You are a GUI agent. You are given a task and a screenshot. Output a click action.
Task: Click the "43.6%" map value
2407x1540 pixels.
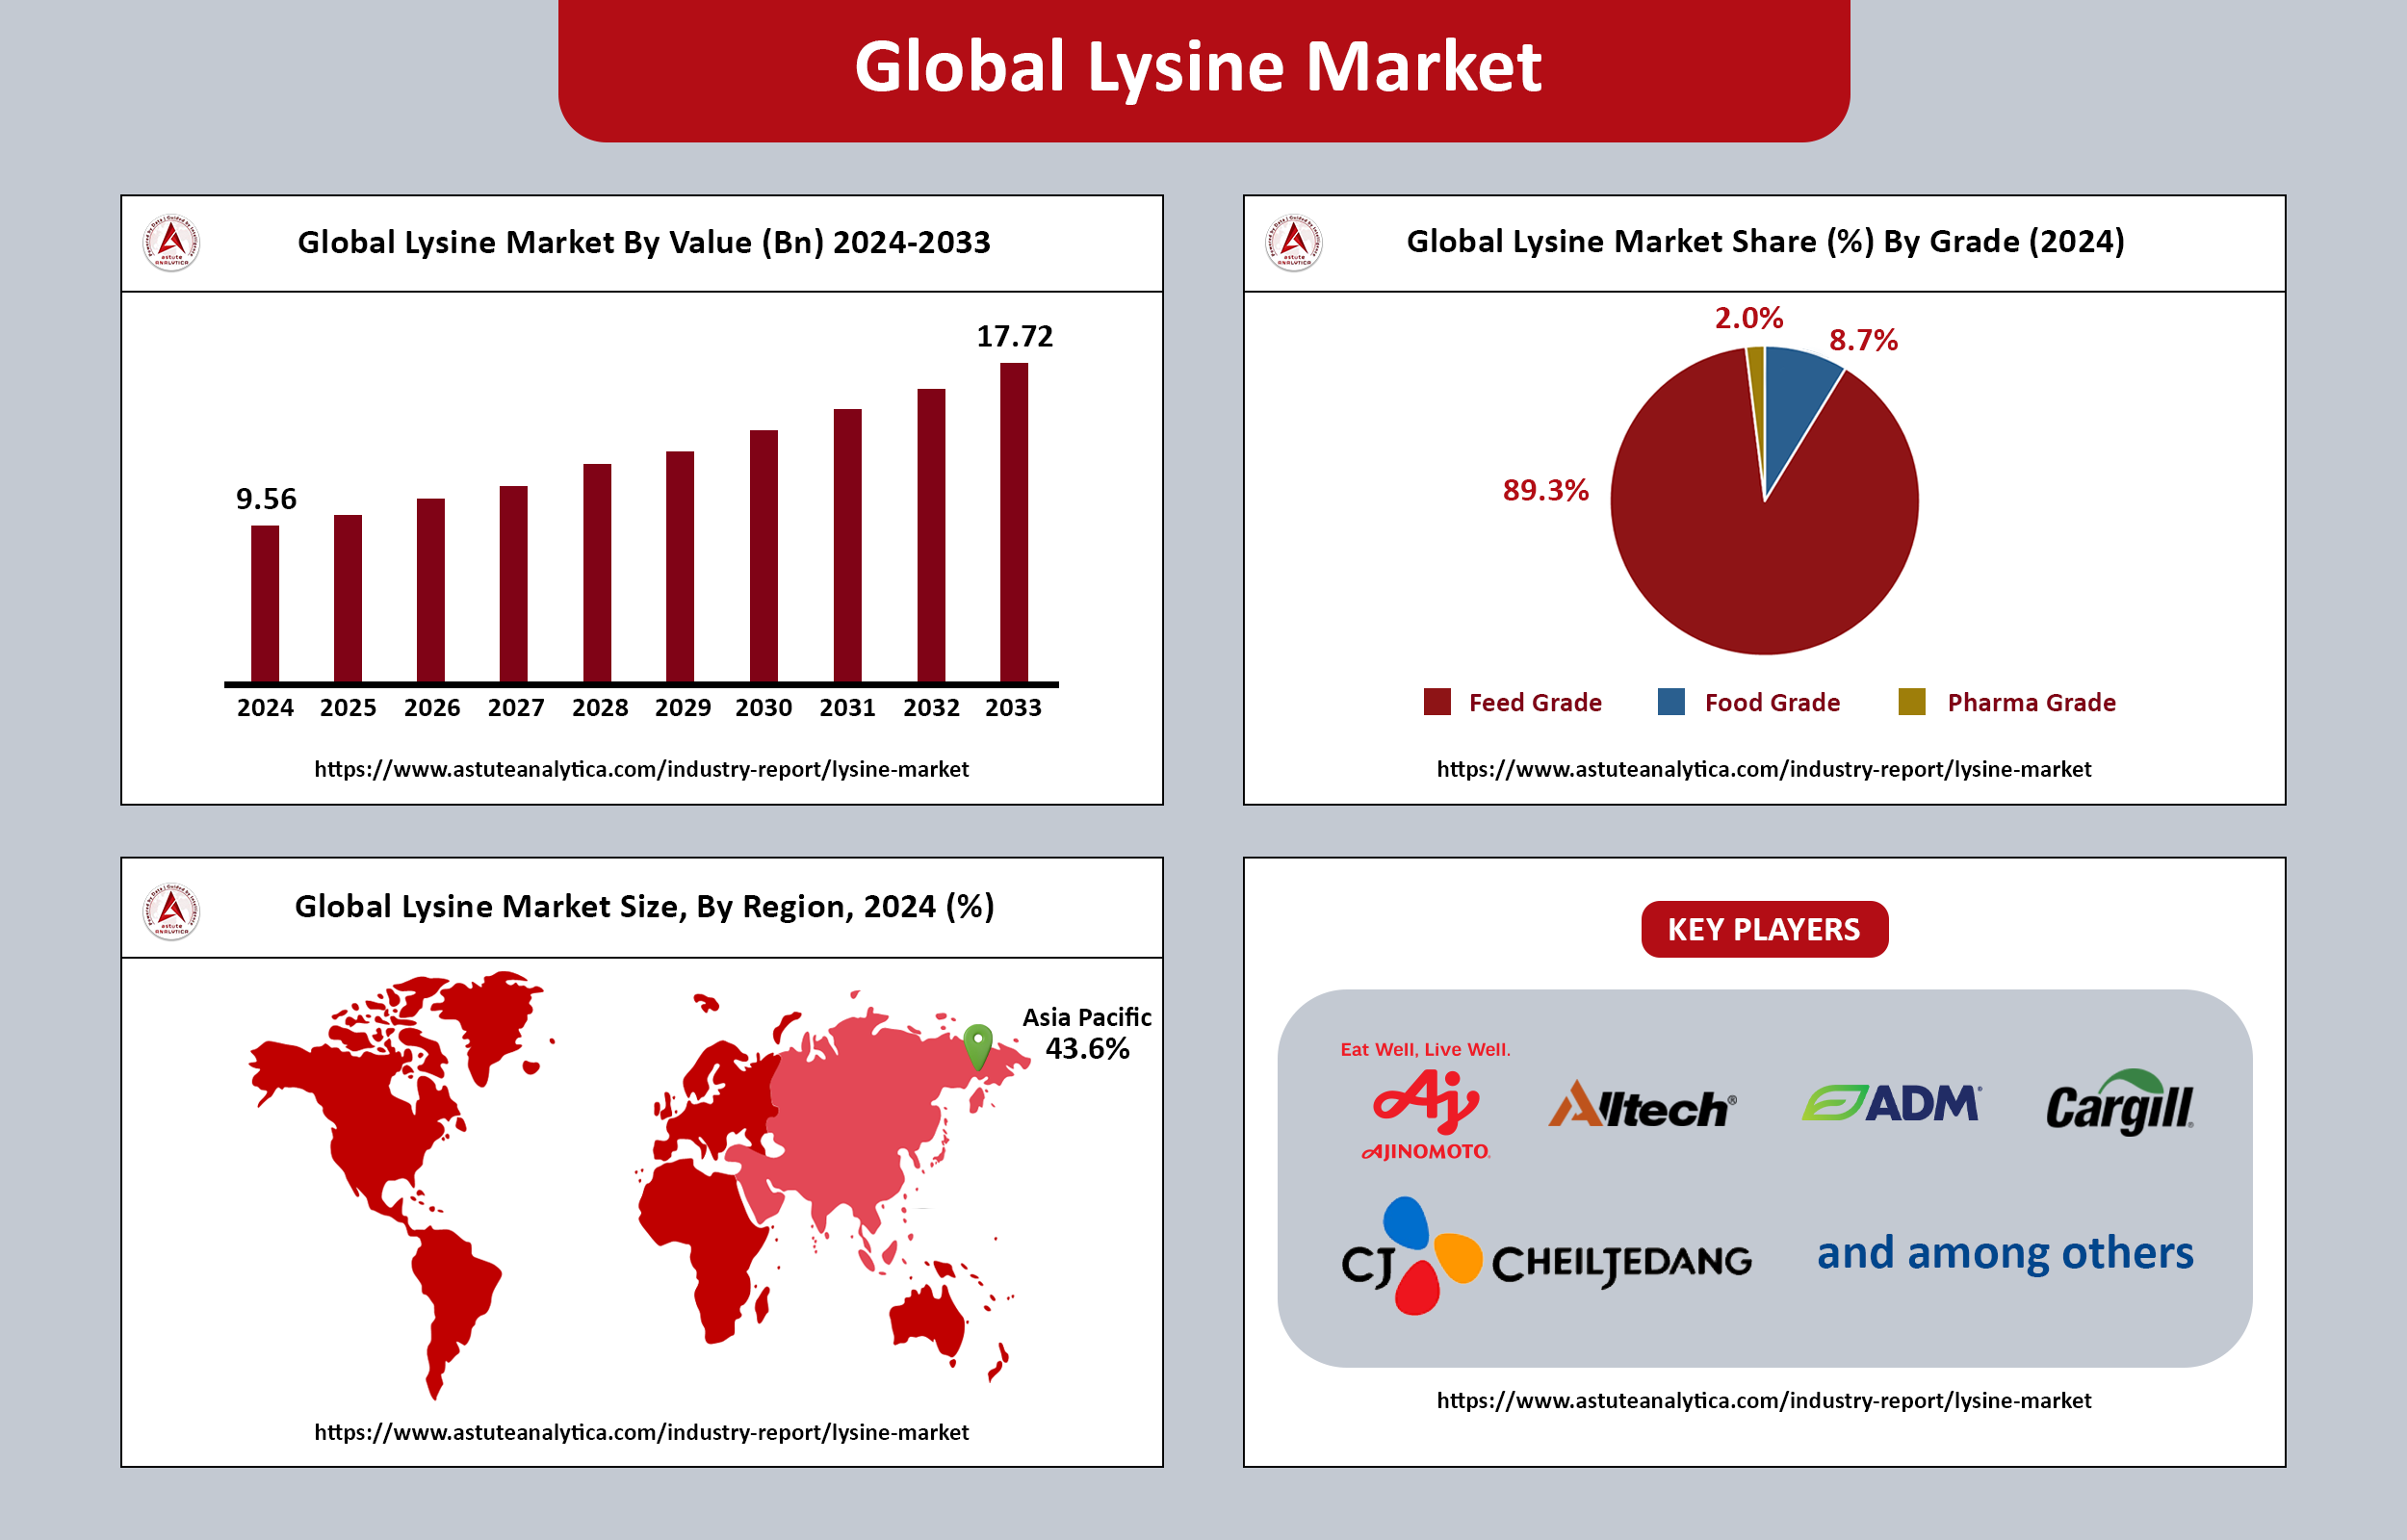(1087, 1049)
